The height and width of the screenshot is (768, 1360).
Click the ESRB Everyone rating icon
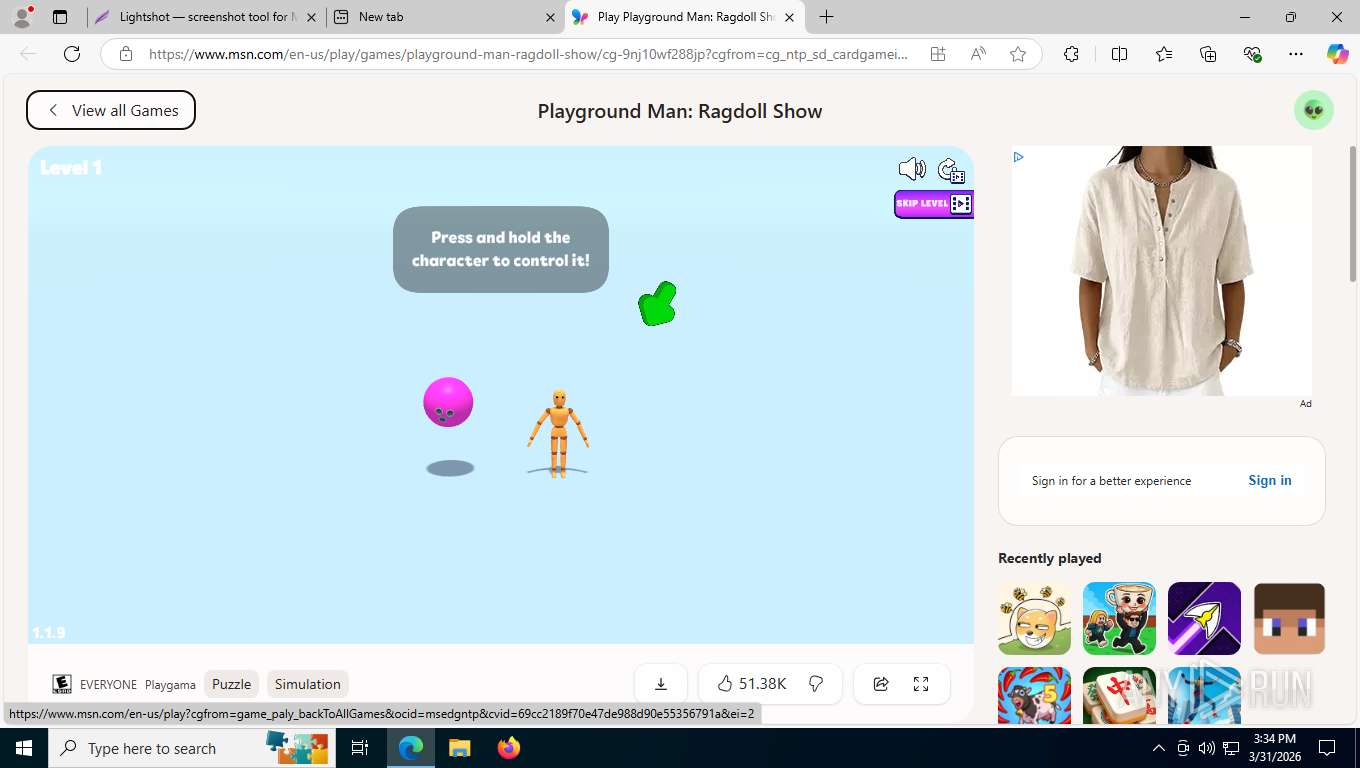coord(62,684)
